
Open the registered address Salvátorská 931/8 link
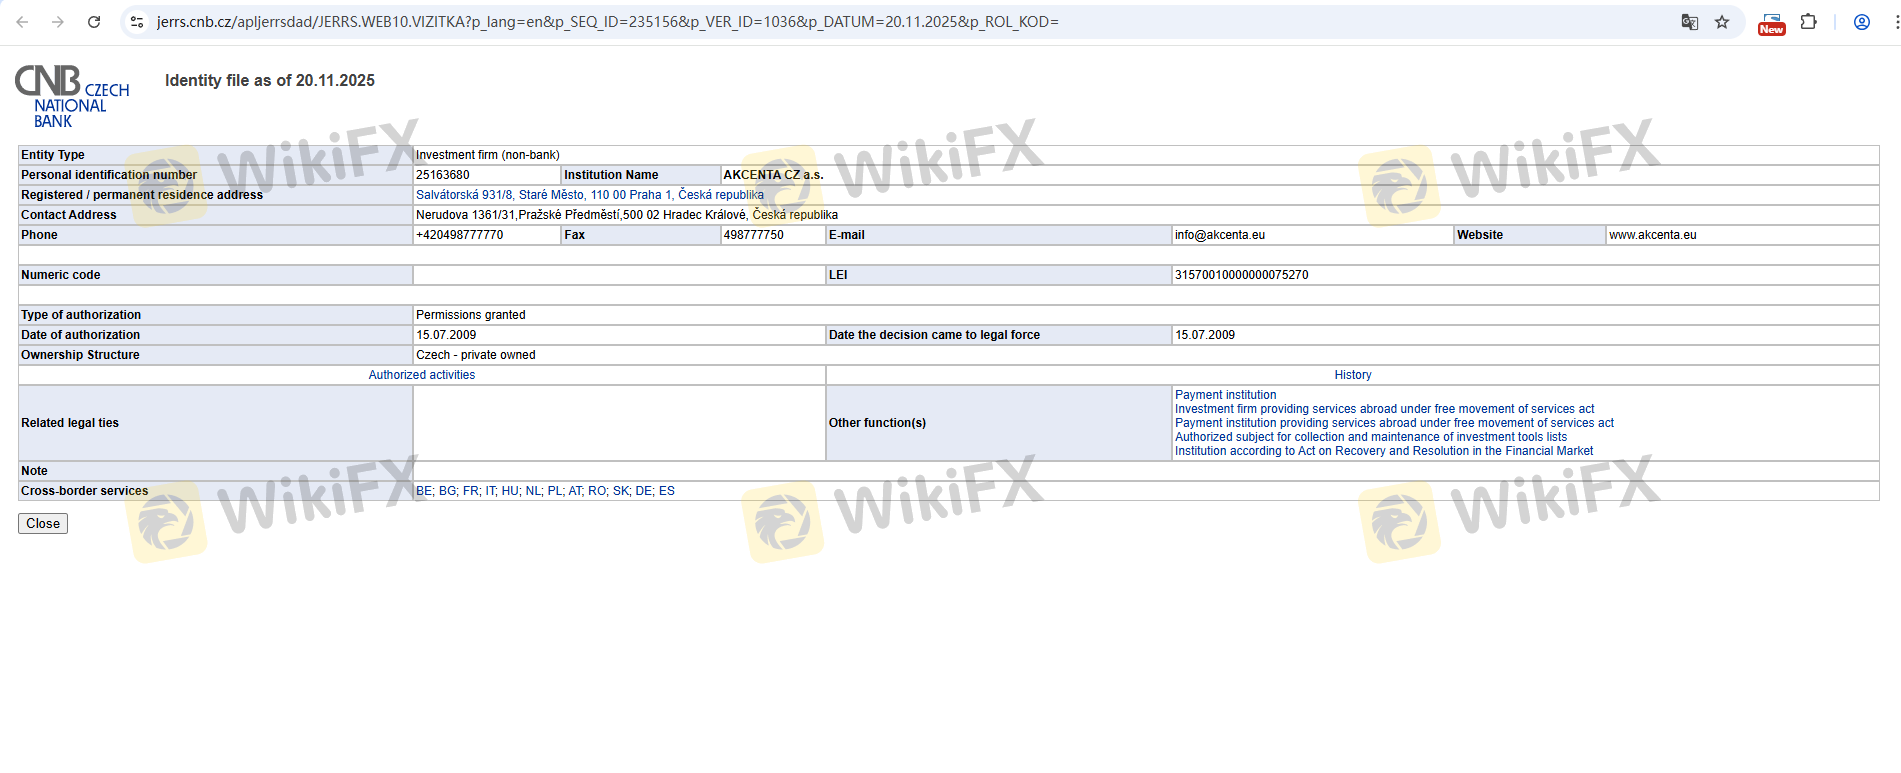(x=590, y=195)
